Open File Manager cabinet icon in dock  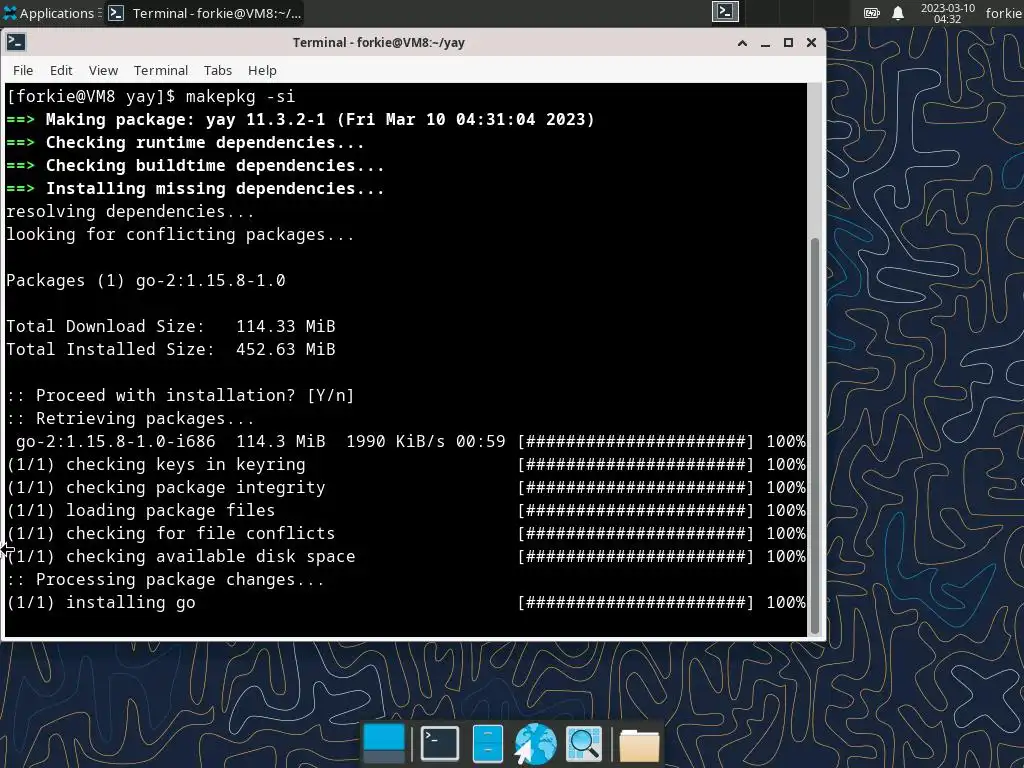click(487, 744)
